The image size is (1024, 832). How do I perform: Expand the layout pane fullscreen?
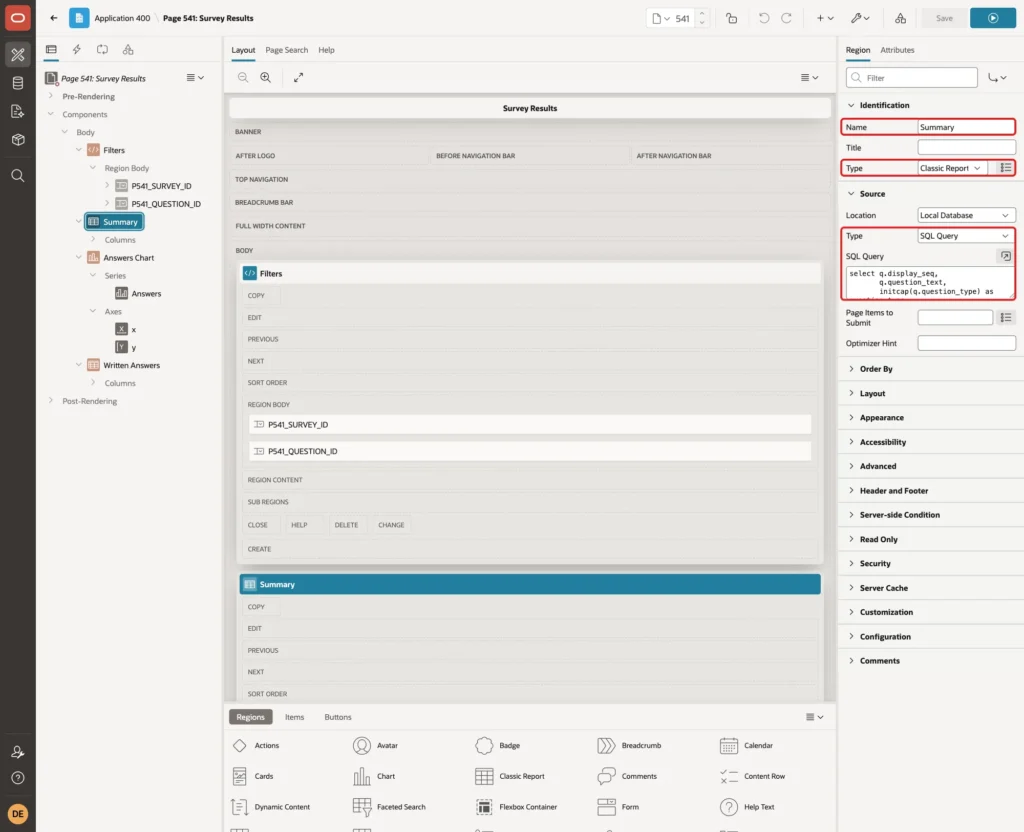point(298,78)
